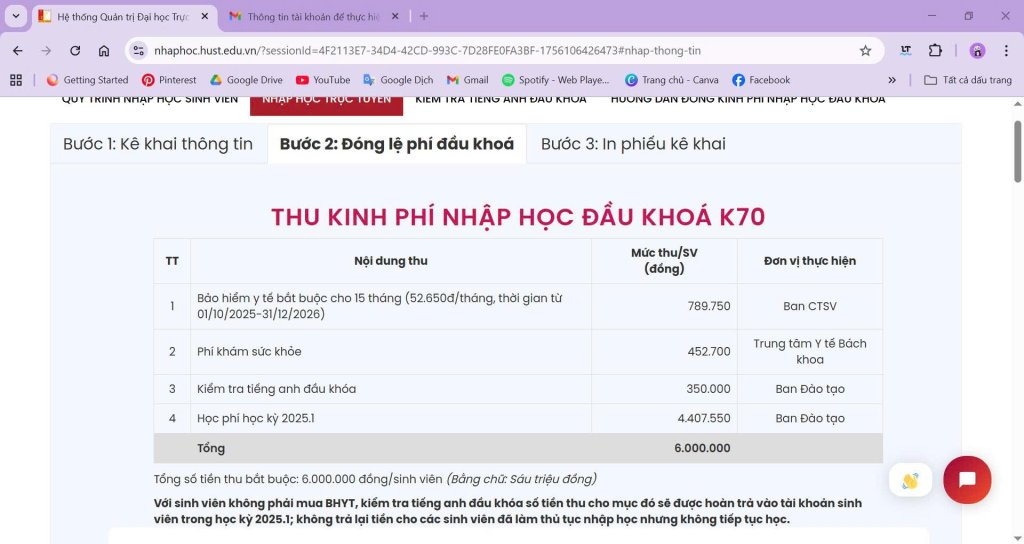The height and width of the screenshot is (544, 1024).
Task: View site information icon in address bar
Action: pos(138,50)
